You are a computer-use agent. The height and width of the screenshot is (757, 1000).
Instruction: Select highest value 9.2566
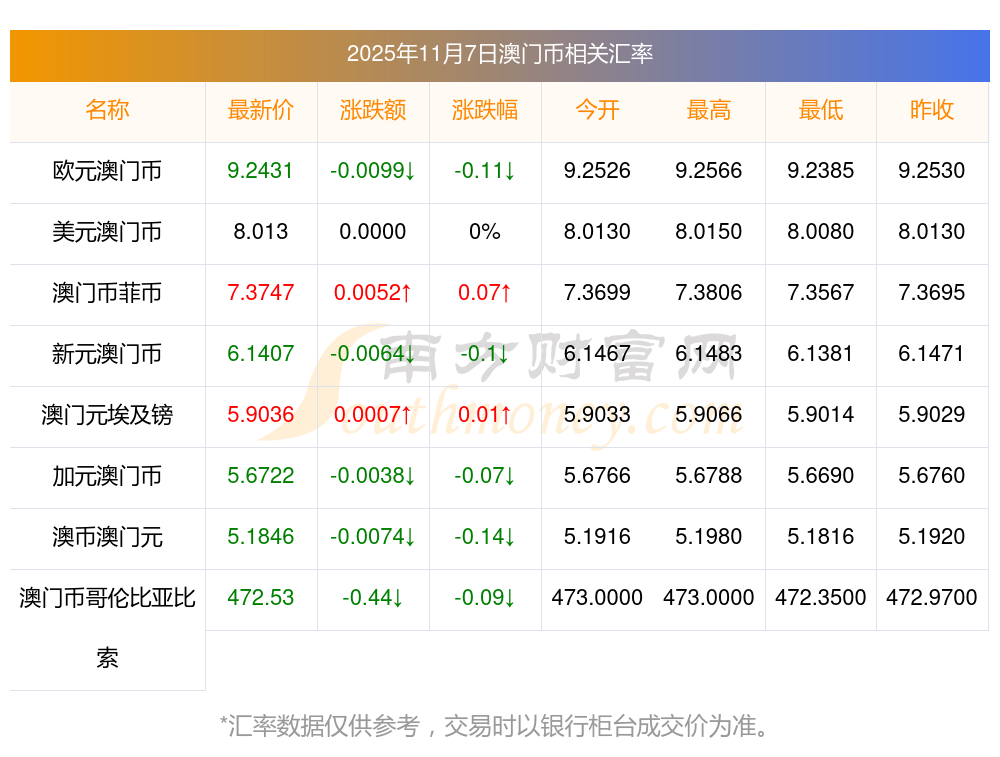[709, 170]
